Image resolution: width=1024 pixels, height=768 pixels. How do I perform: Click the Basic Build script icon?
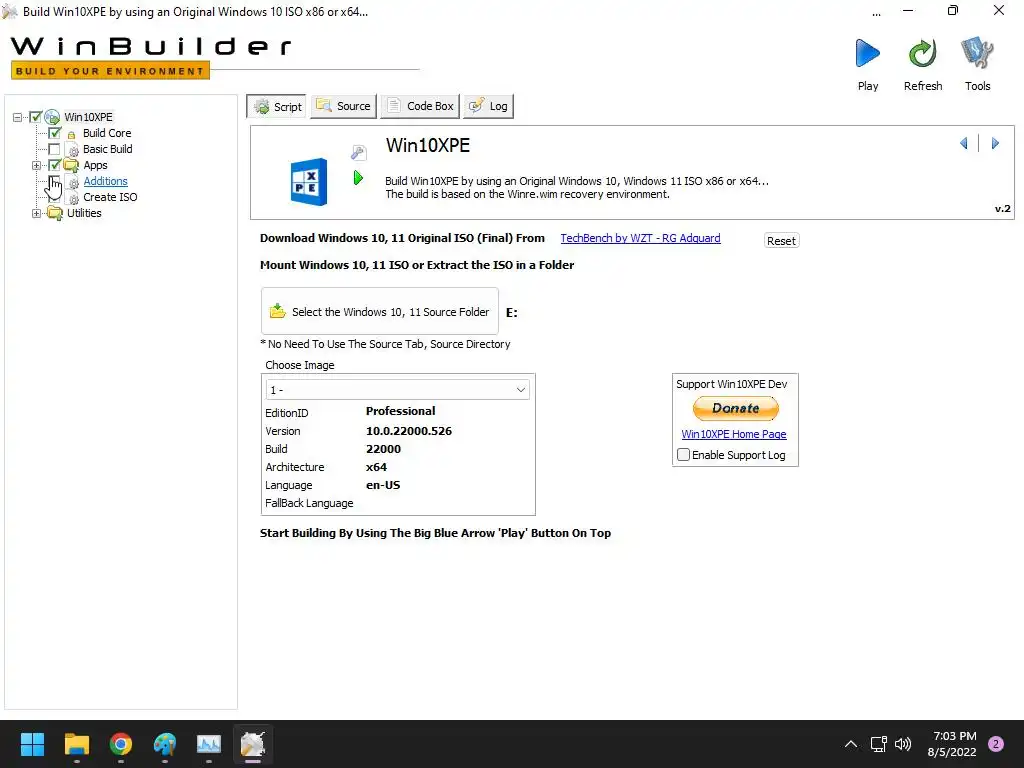pos(73,150)
